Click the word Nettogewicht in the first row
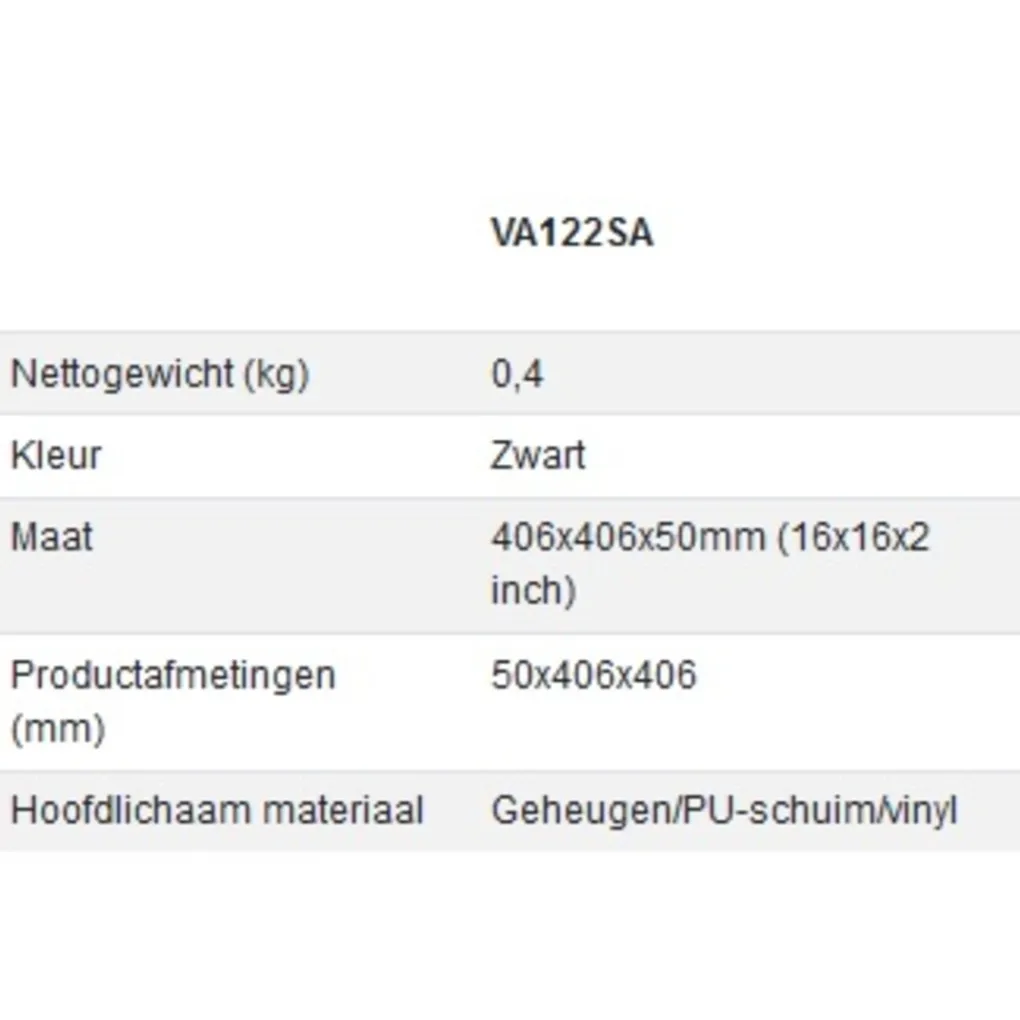This screenshot has height=1020, width=1020. (122, 374)
